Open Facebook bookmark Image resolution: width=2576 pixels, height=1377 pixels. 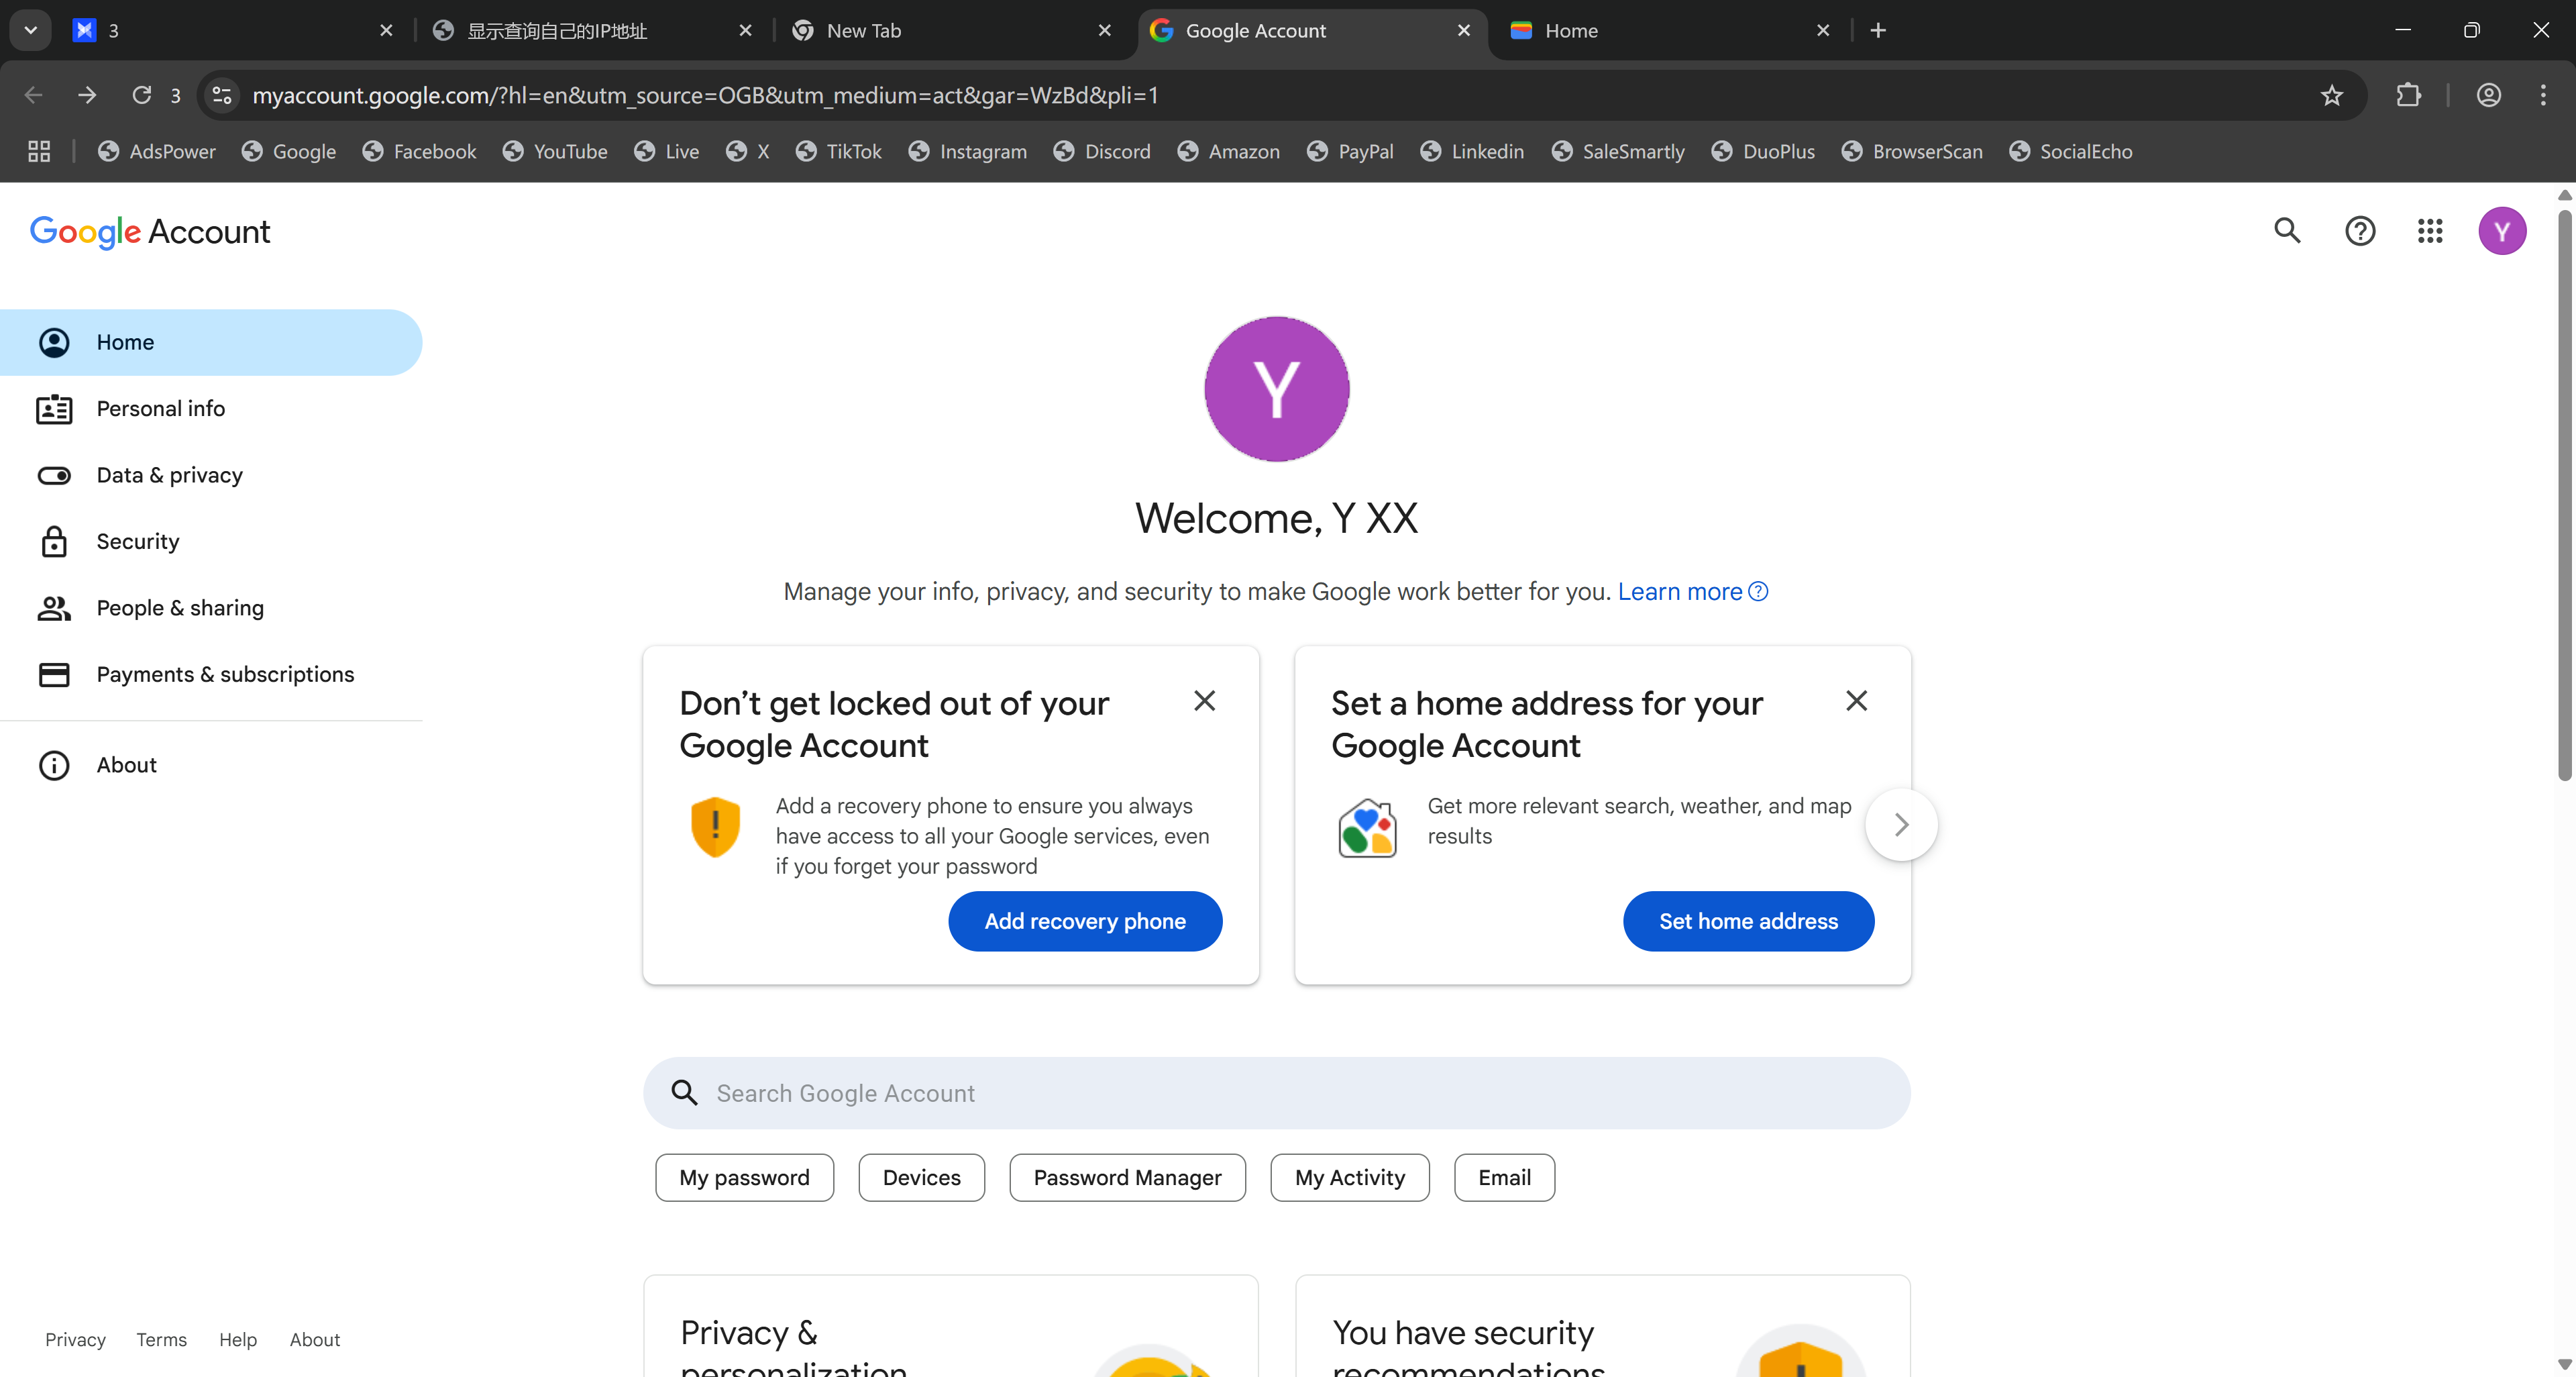pos(419,152)
